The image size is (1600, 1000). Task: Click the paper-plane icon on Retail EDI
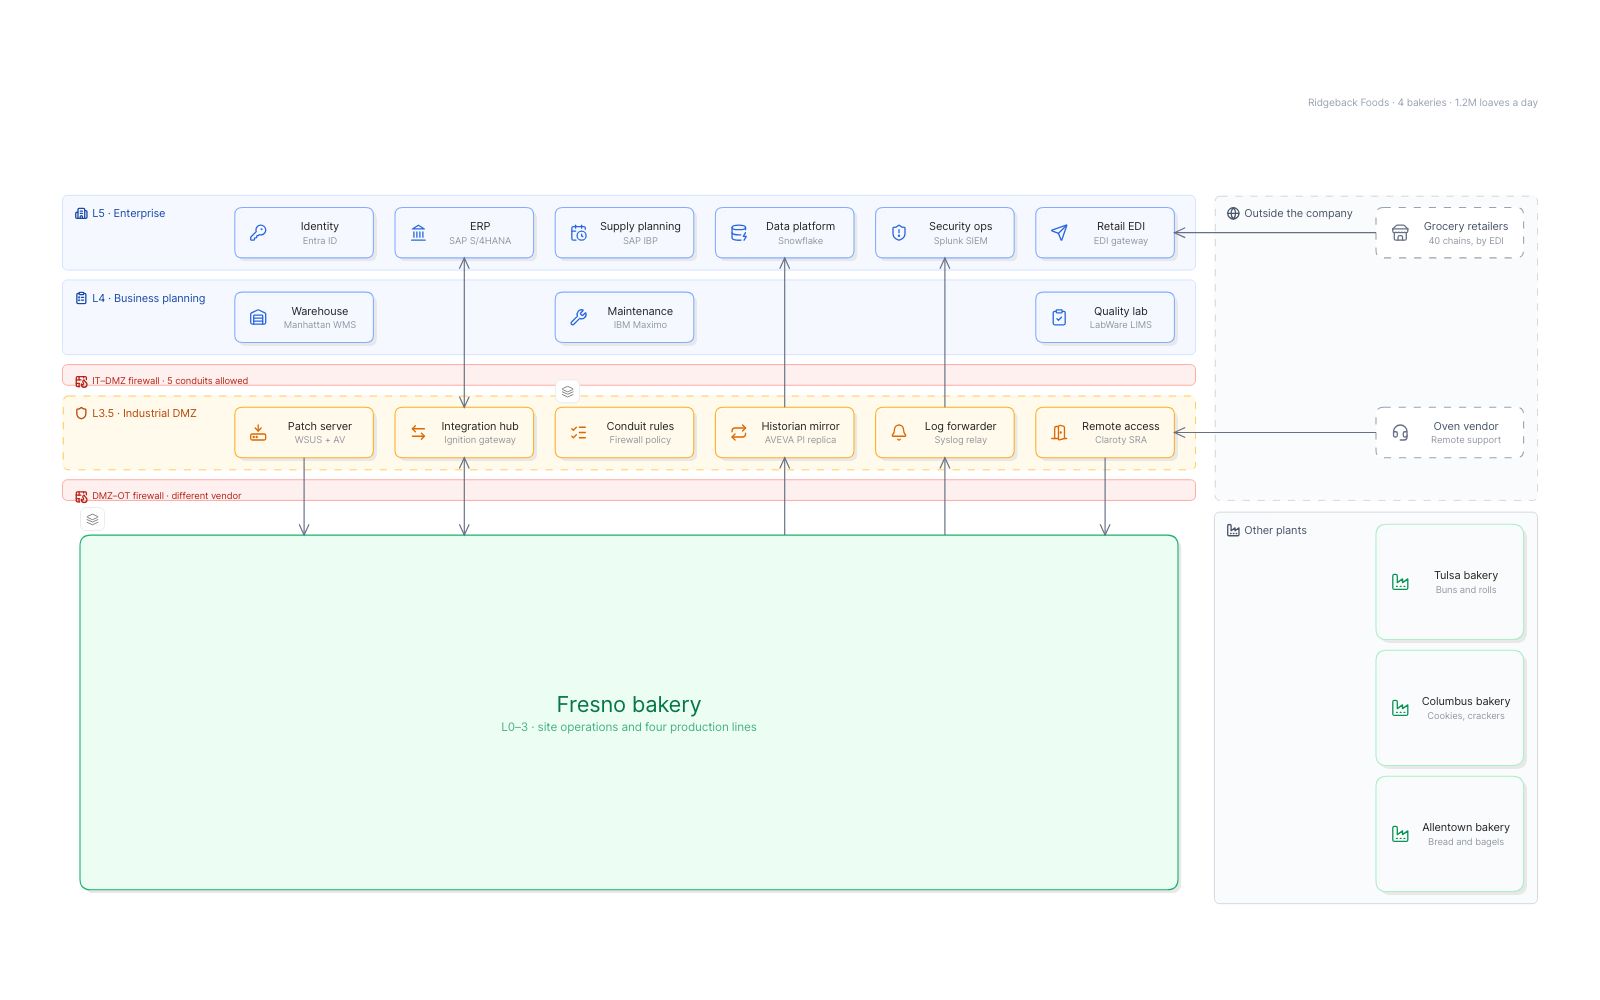1058,233
